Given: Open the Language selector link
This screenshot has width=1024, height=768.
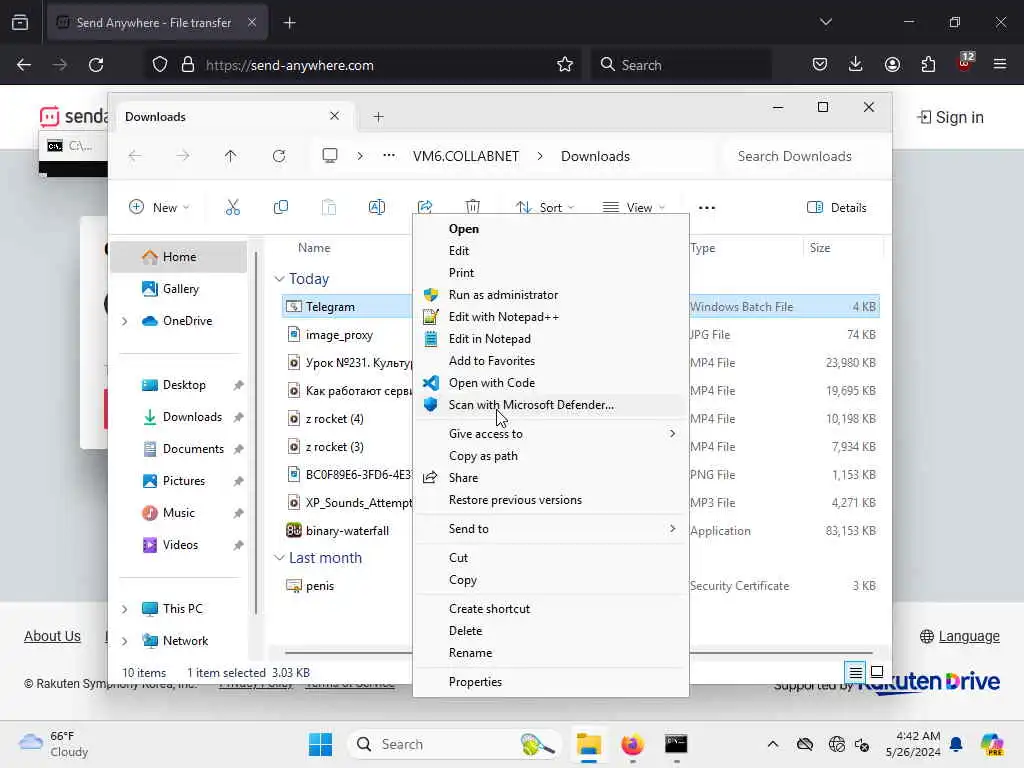Looking at the screenshot, I should click(x=959, y=636).
